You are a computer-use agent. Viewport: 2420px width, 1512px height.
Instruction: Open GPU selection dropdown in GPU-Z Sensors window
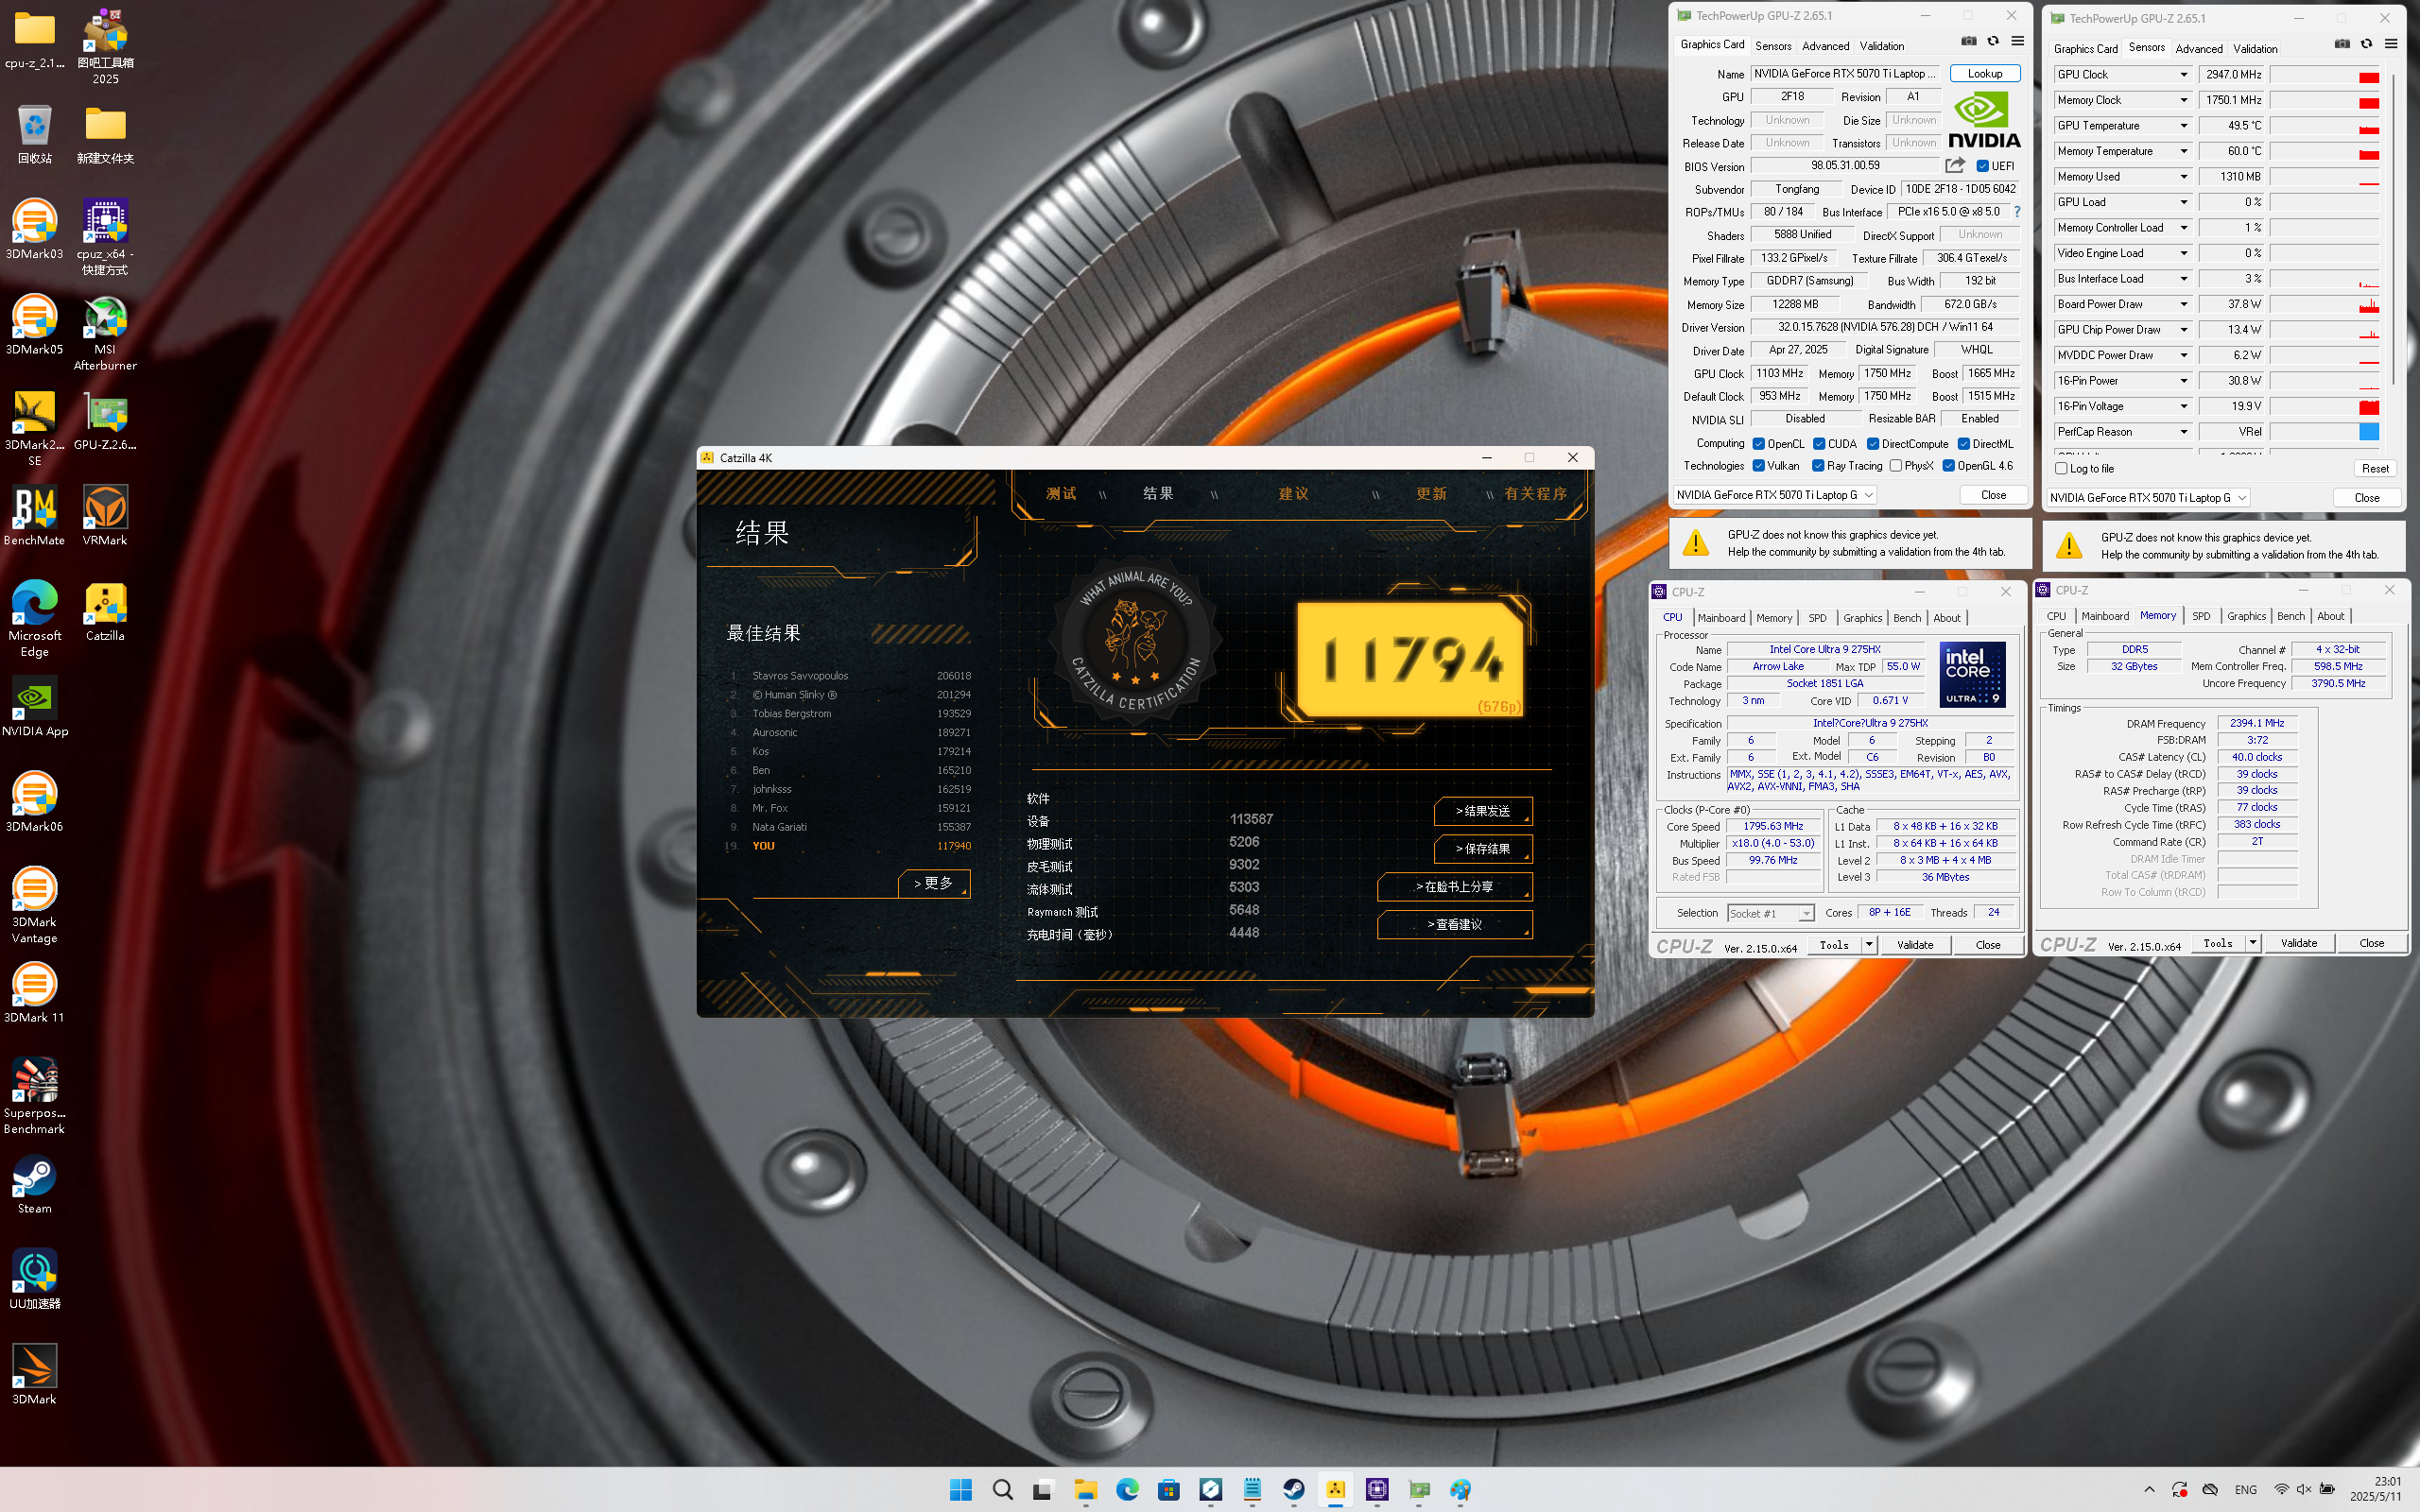pos(2148,497)
